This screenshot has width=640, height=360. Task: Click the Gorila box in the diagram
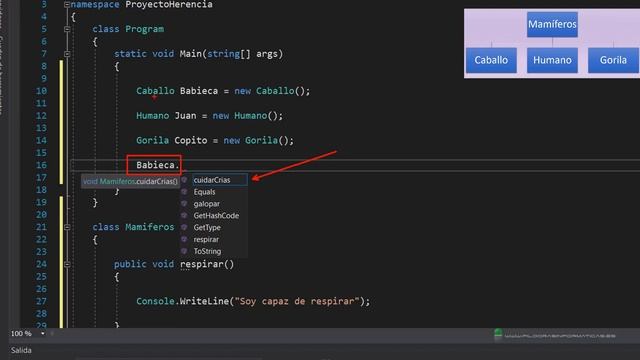coord(613,60)
